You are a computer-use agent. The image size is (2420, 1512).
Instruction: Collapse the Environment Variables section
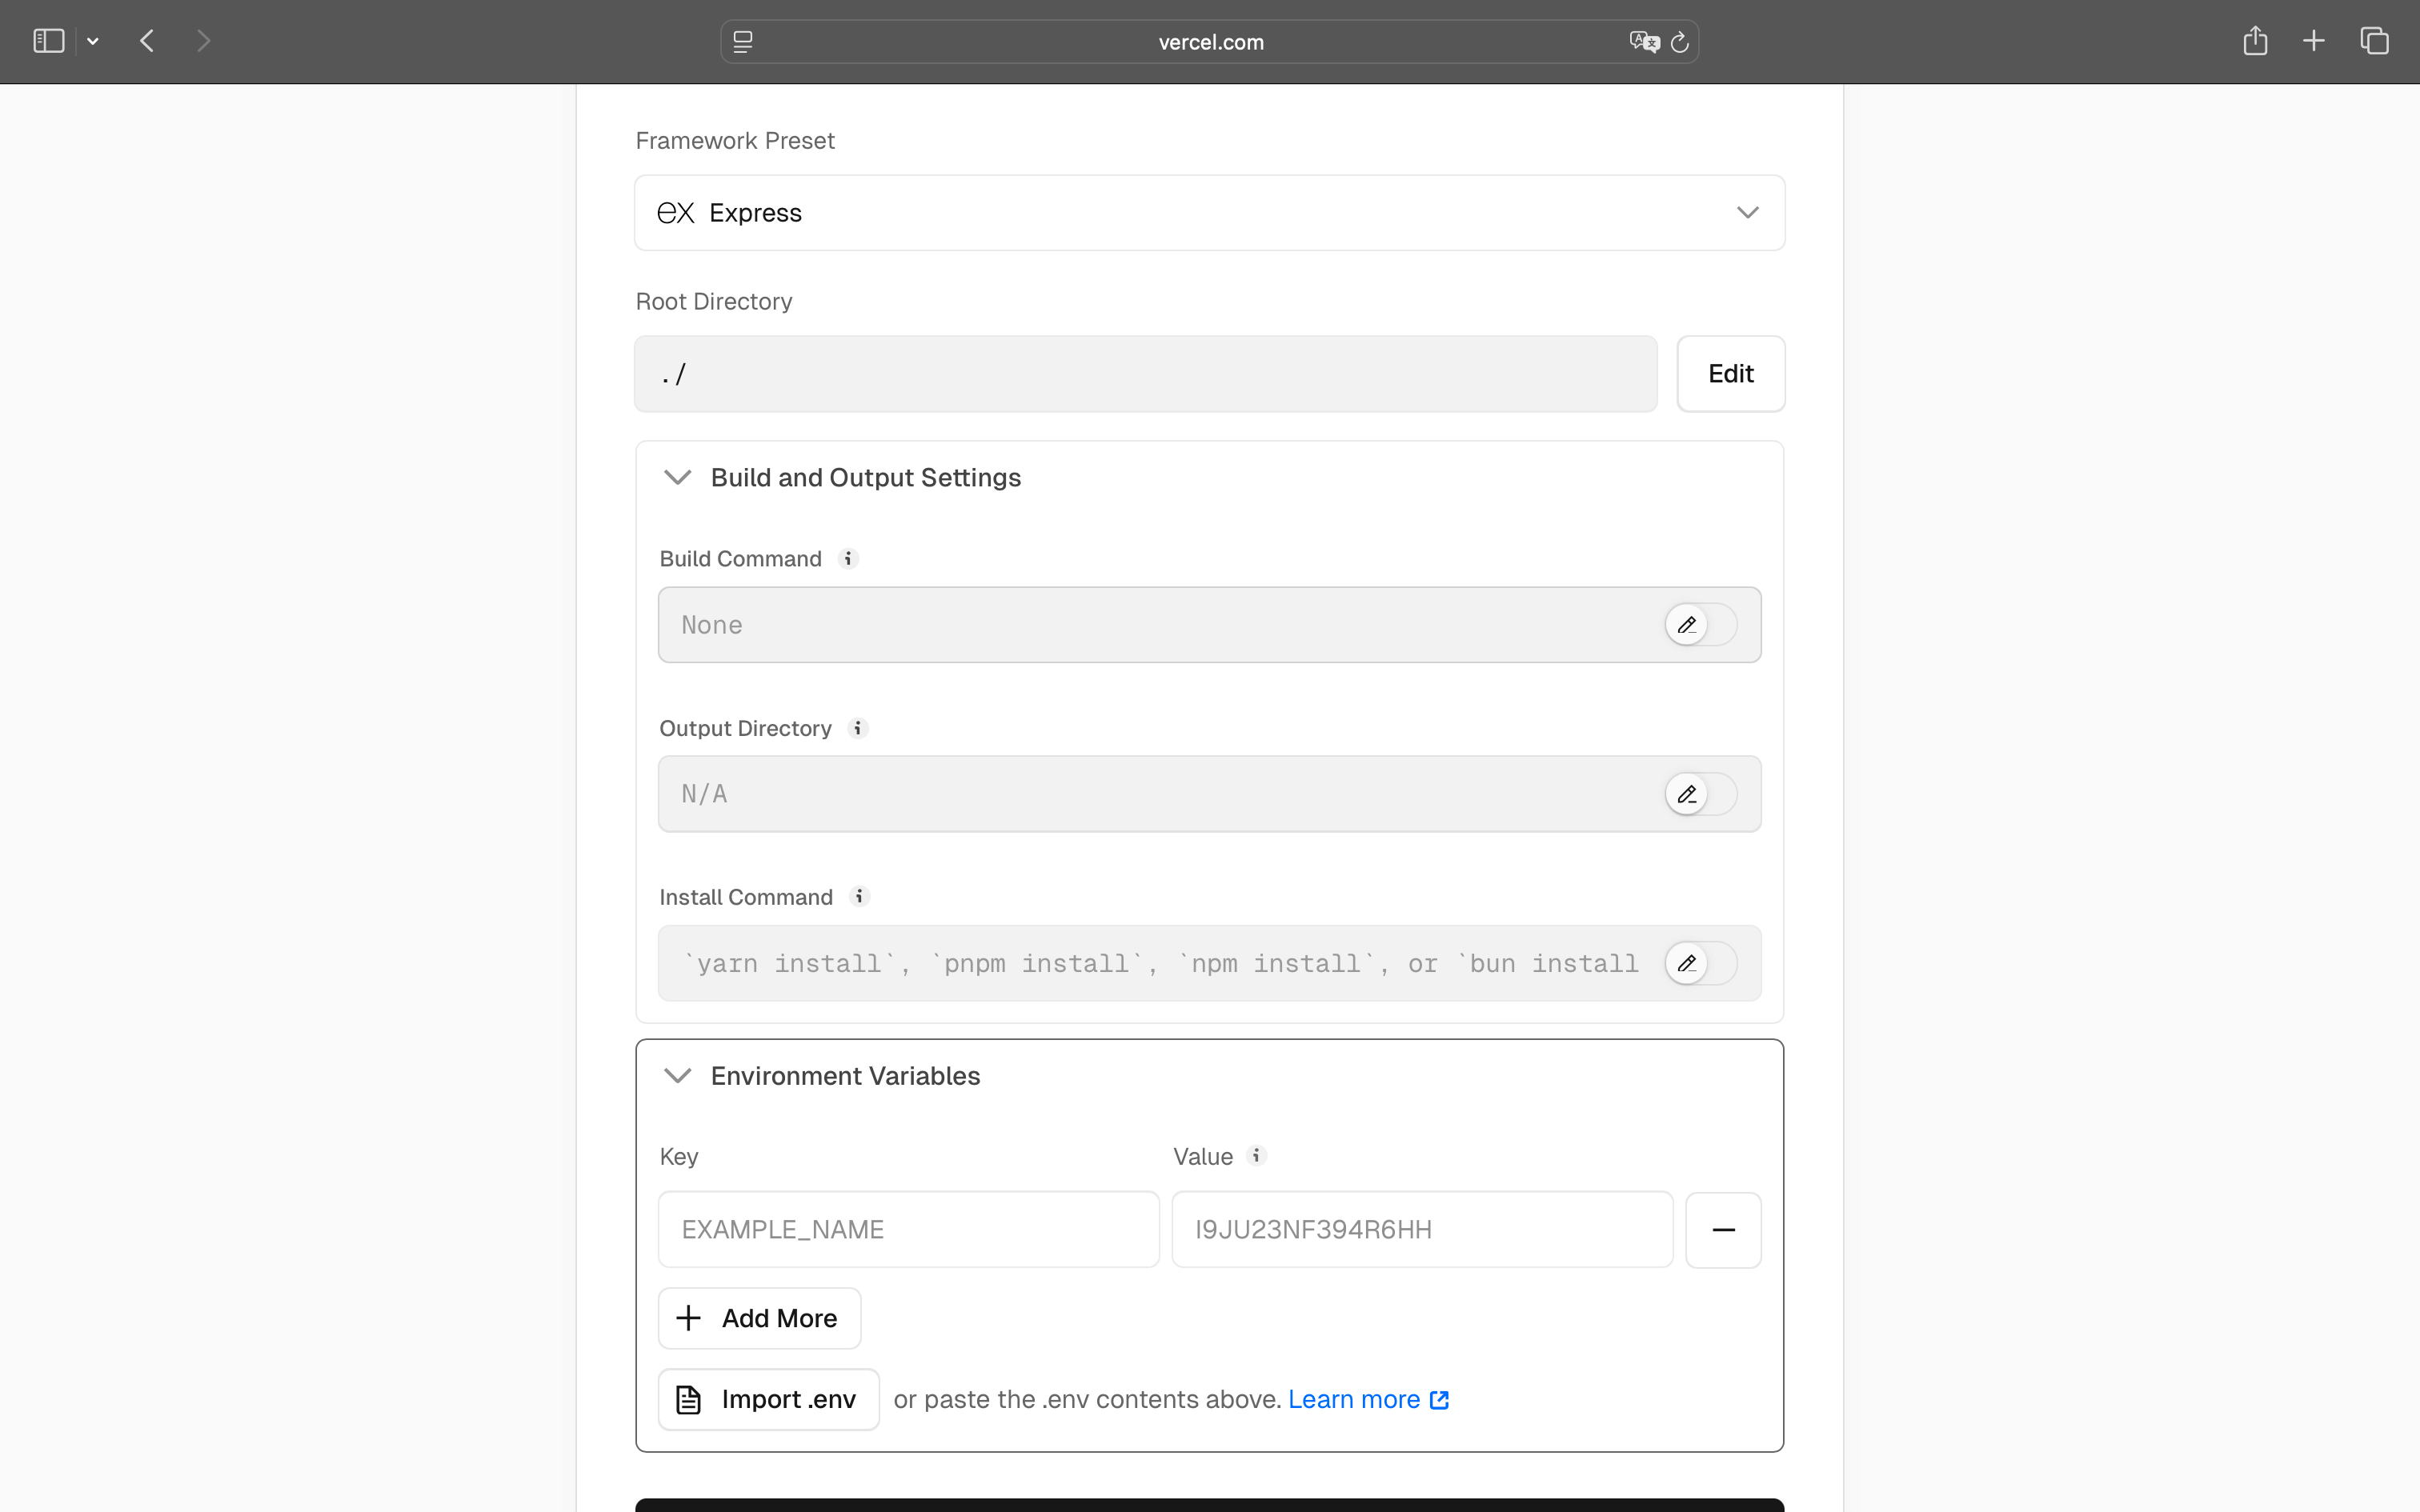(x=677, y=1075)
